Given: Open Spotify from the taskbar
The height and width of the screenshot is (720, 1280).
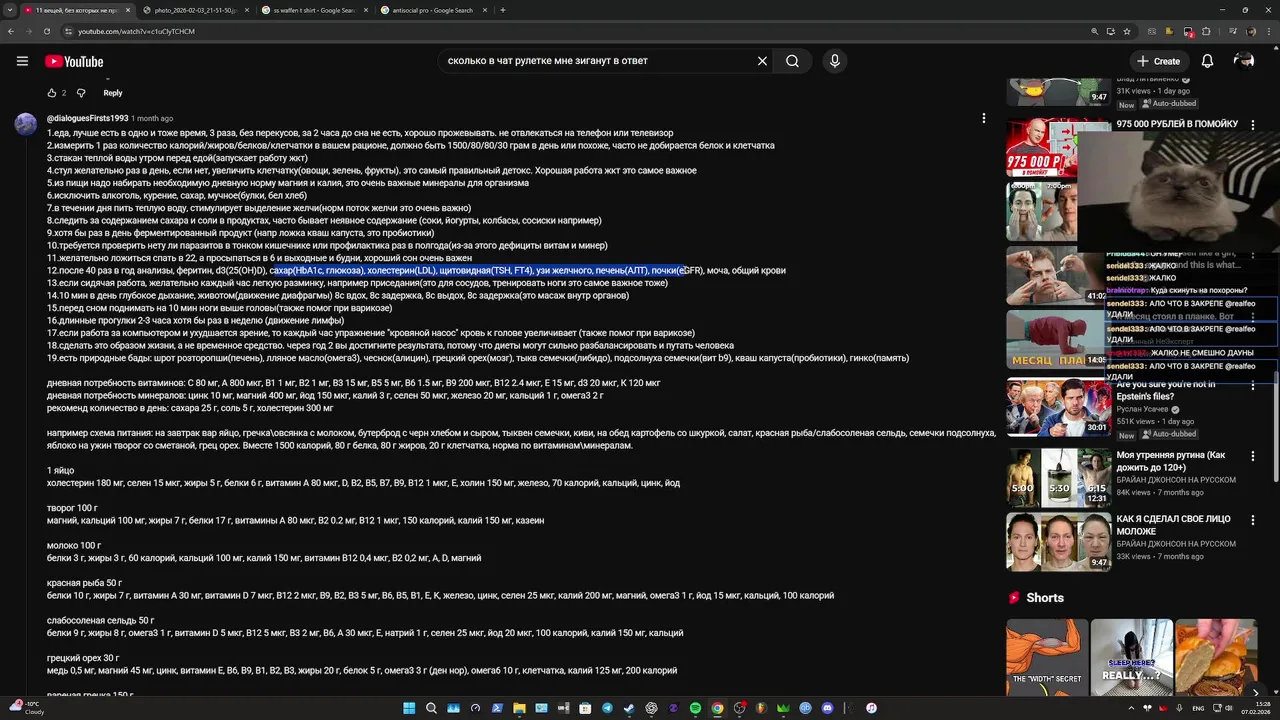Looking at the screenshot, I should point(695,708).
